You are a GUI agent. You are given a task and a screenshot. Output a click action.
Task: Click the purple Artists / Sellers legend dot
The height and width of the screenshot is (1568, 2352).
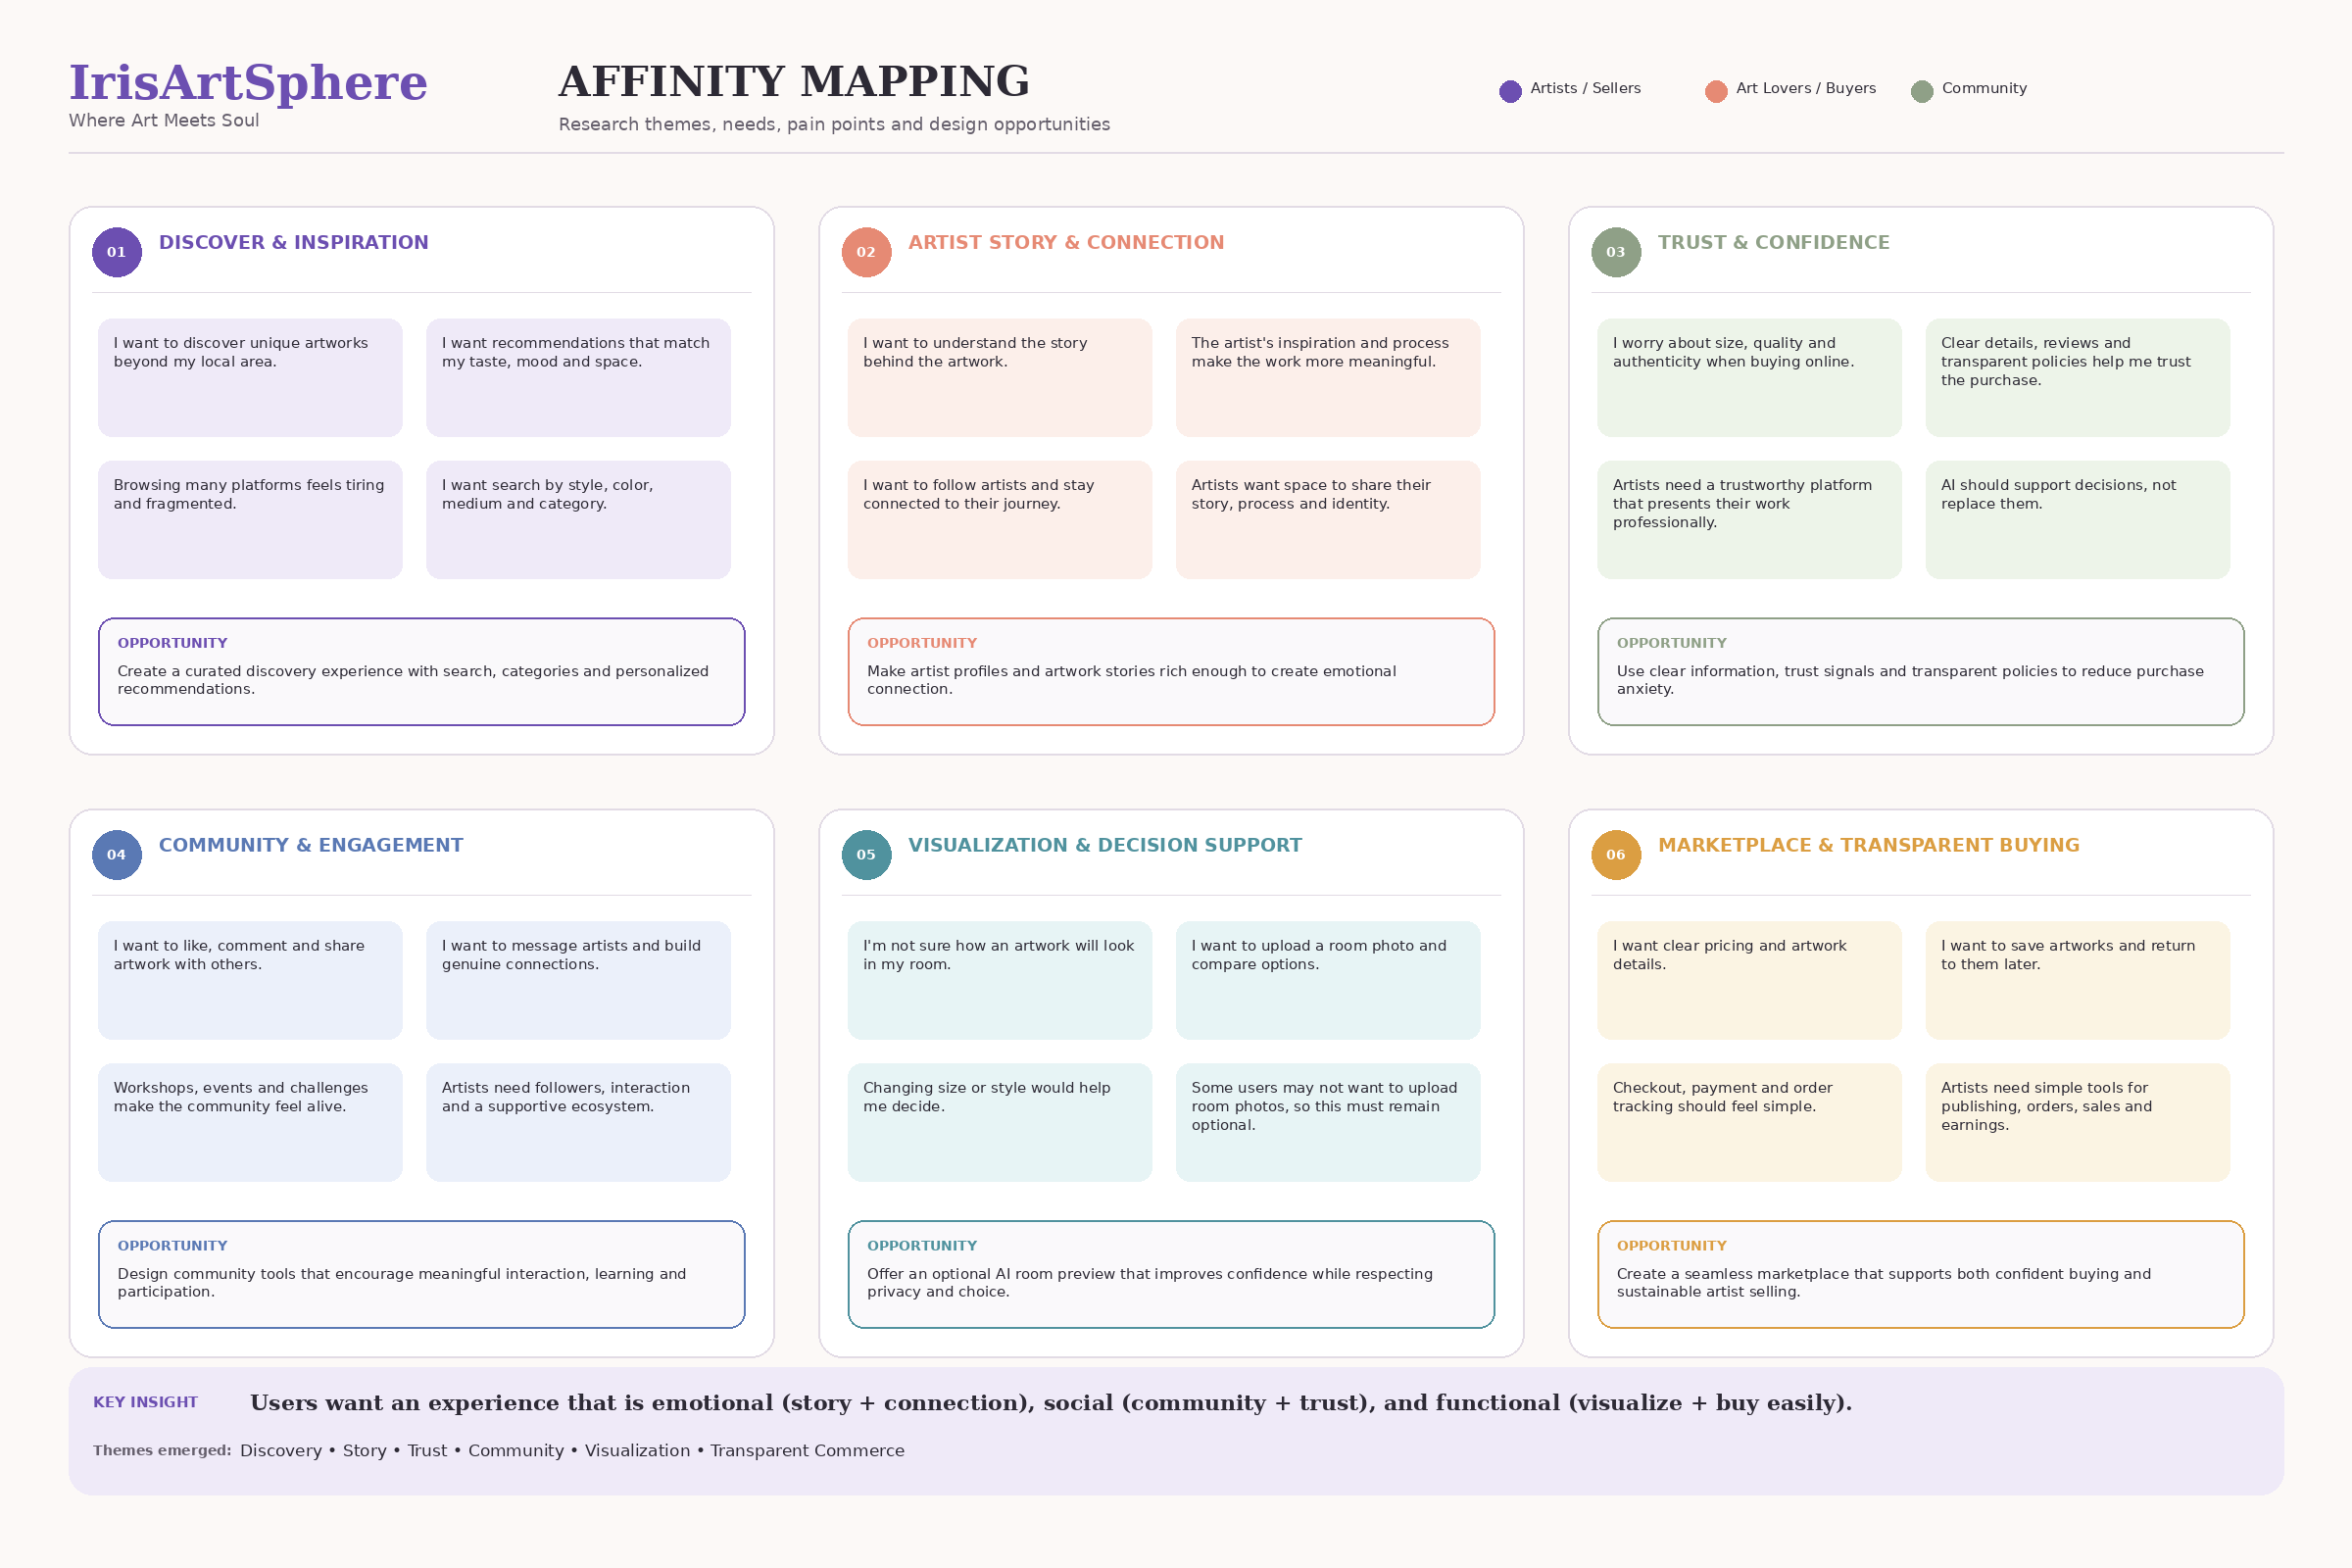[1510, 92]
